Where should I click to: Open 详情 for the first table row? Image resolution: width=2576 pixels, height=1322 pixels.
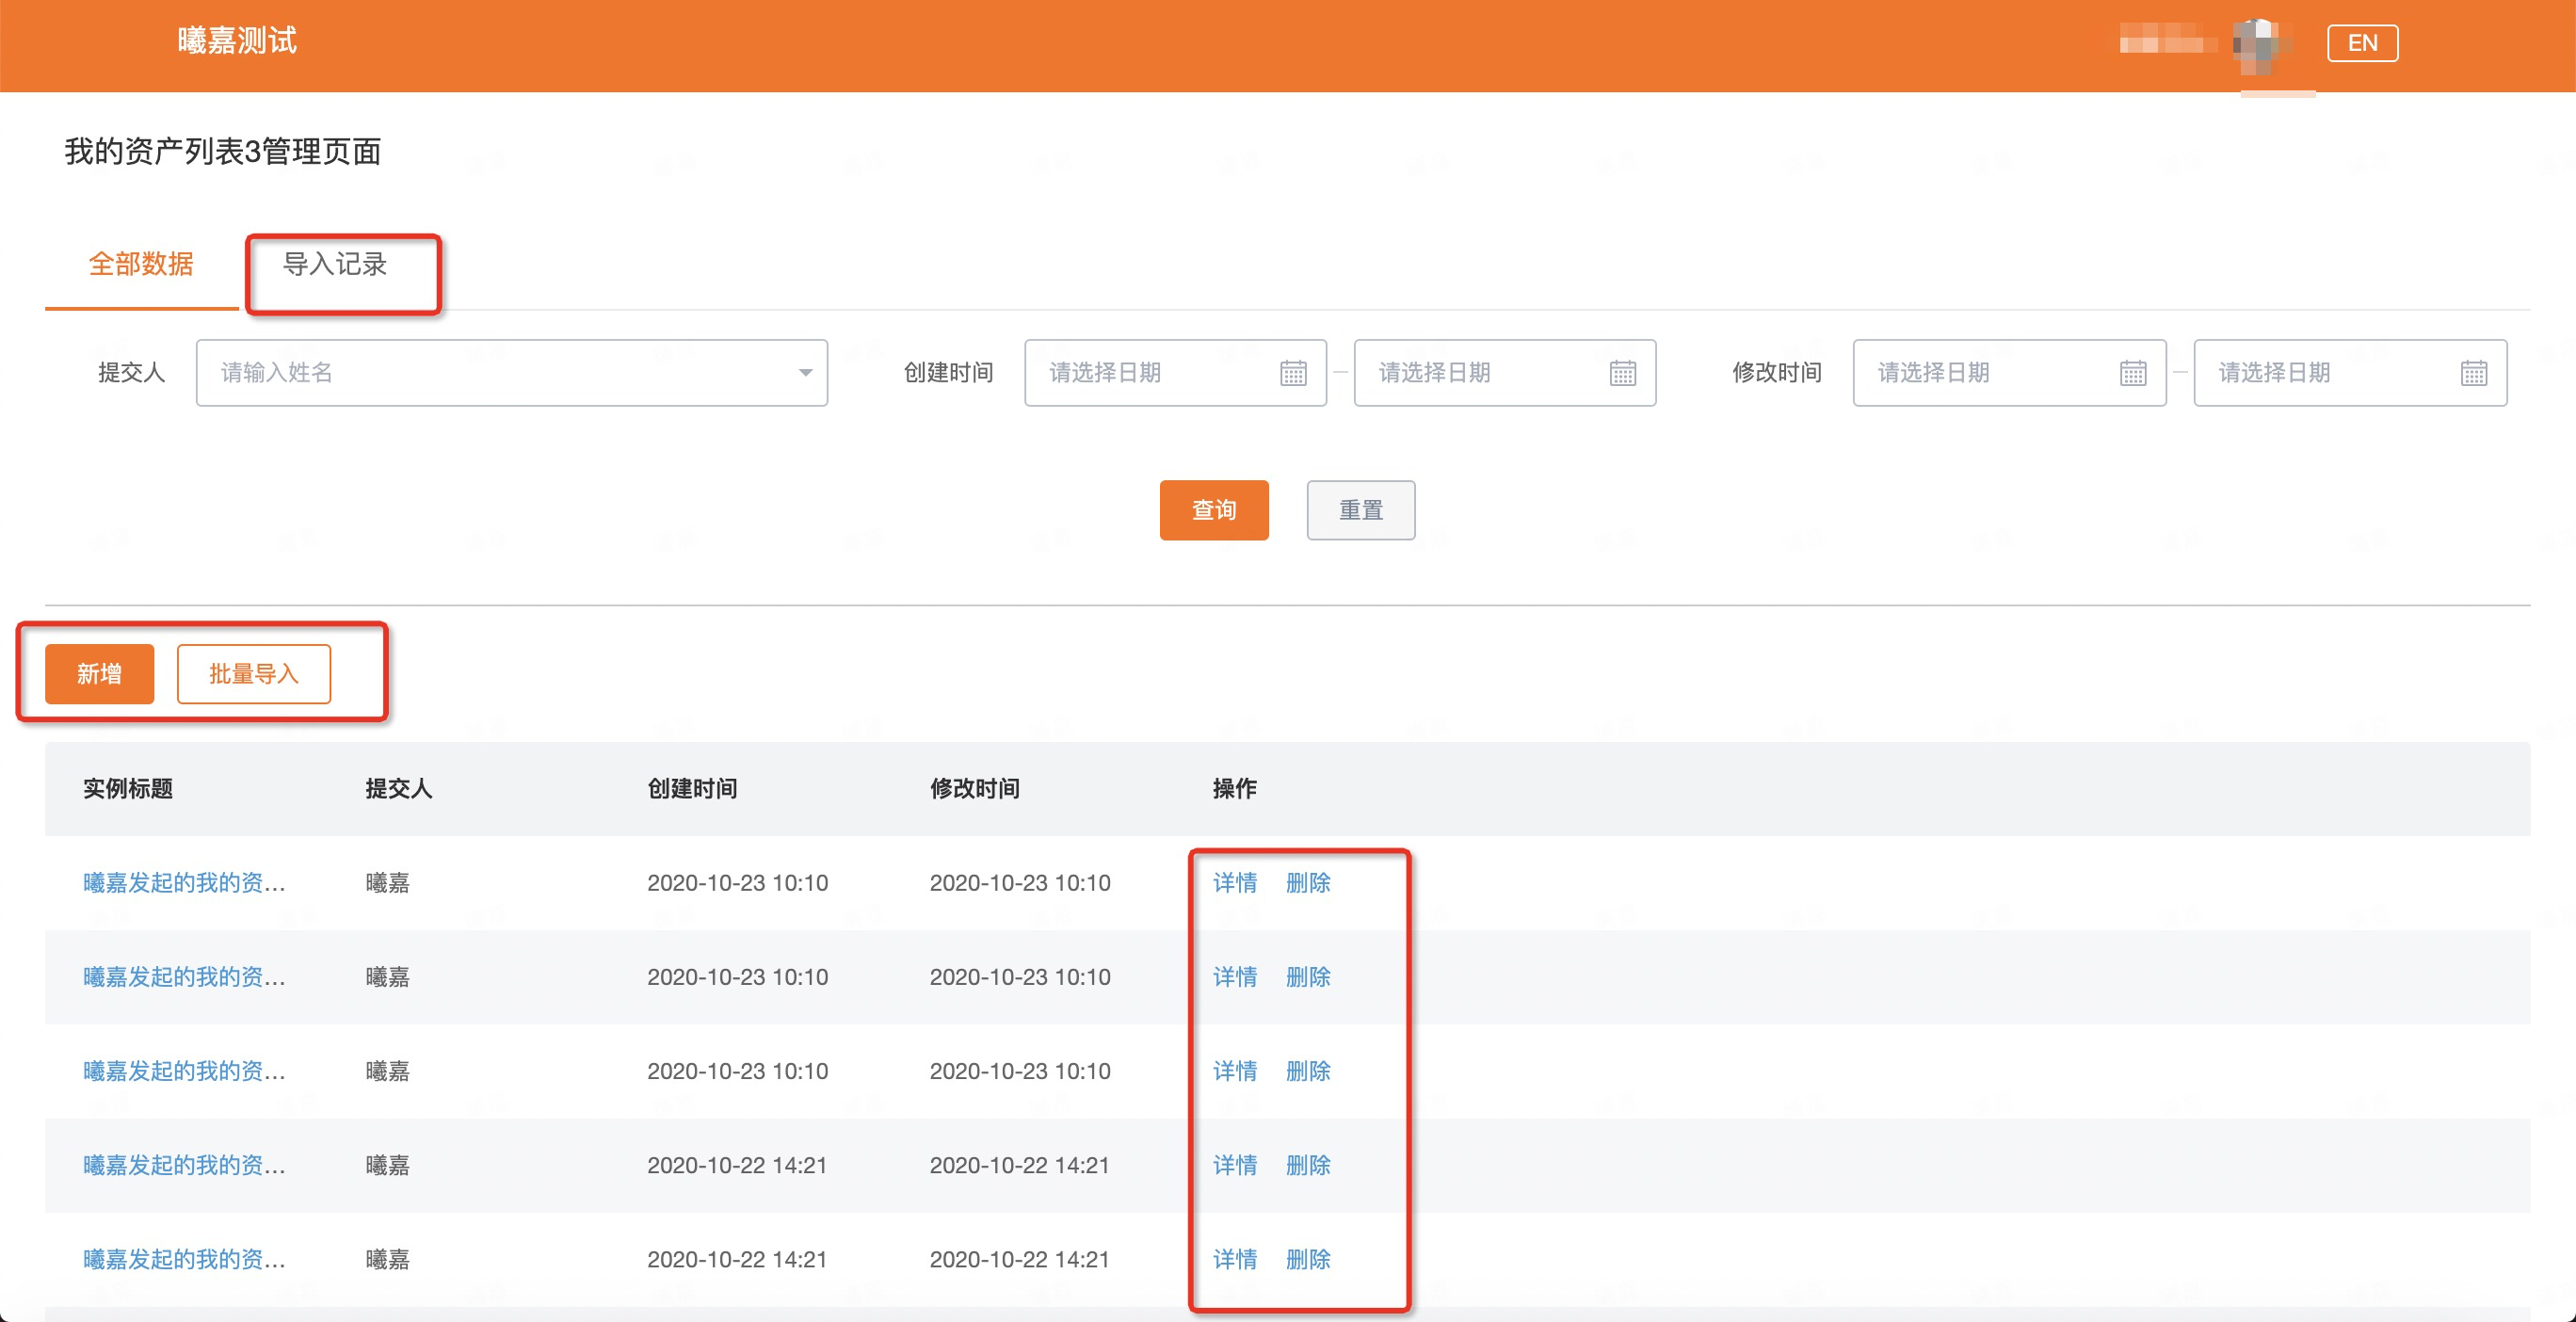1234,882
